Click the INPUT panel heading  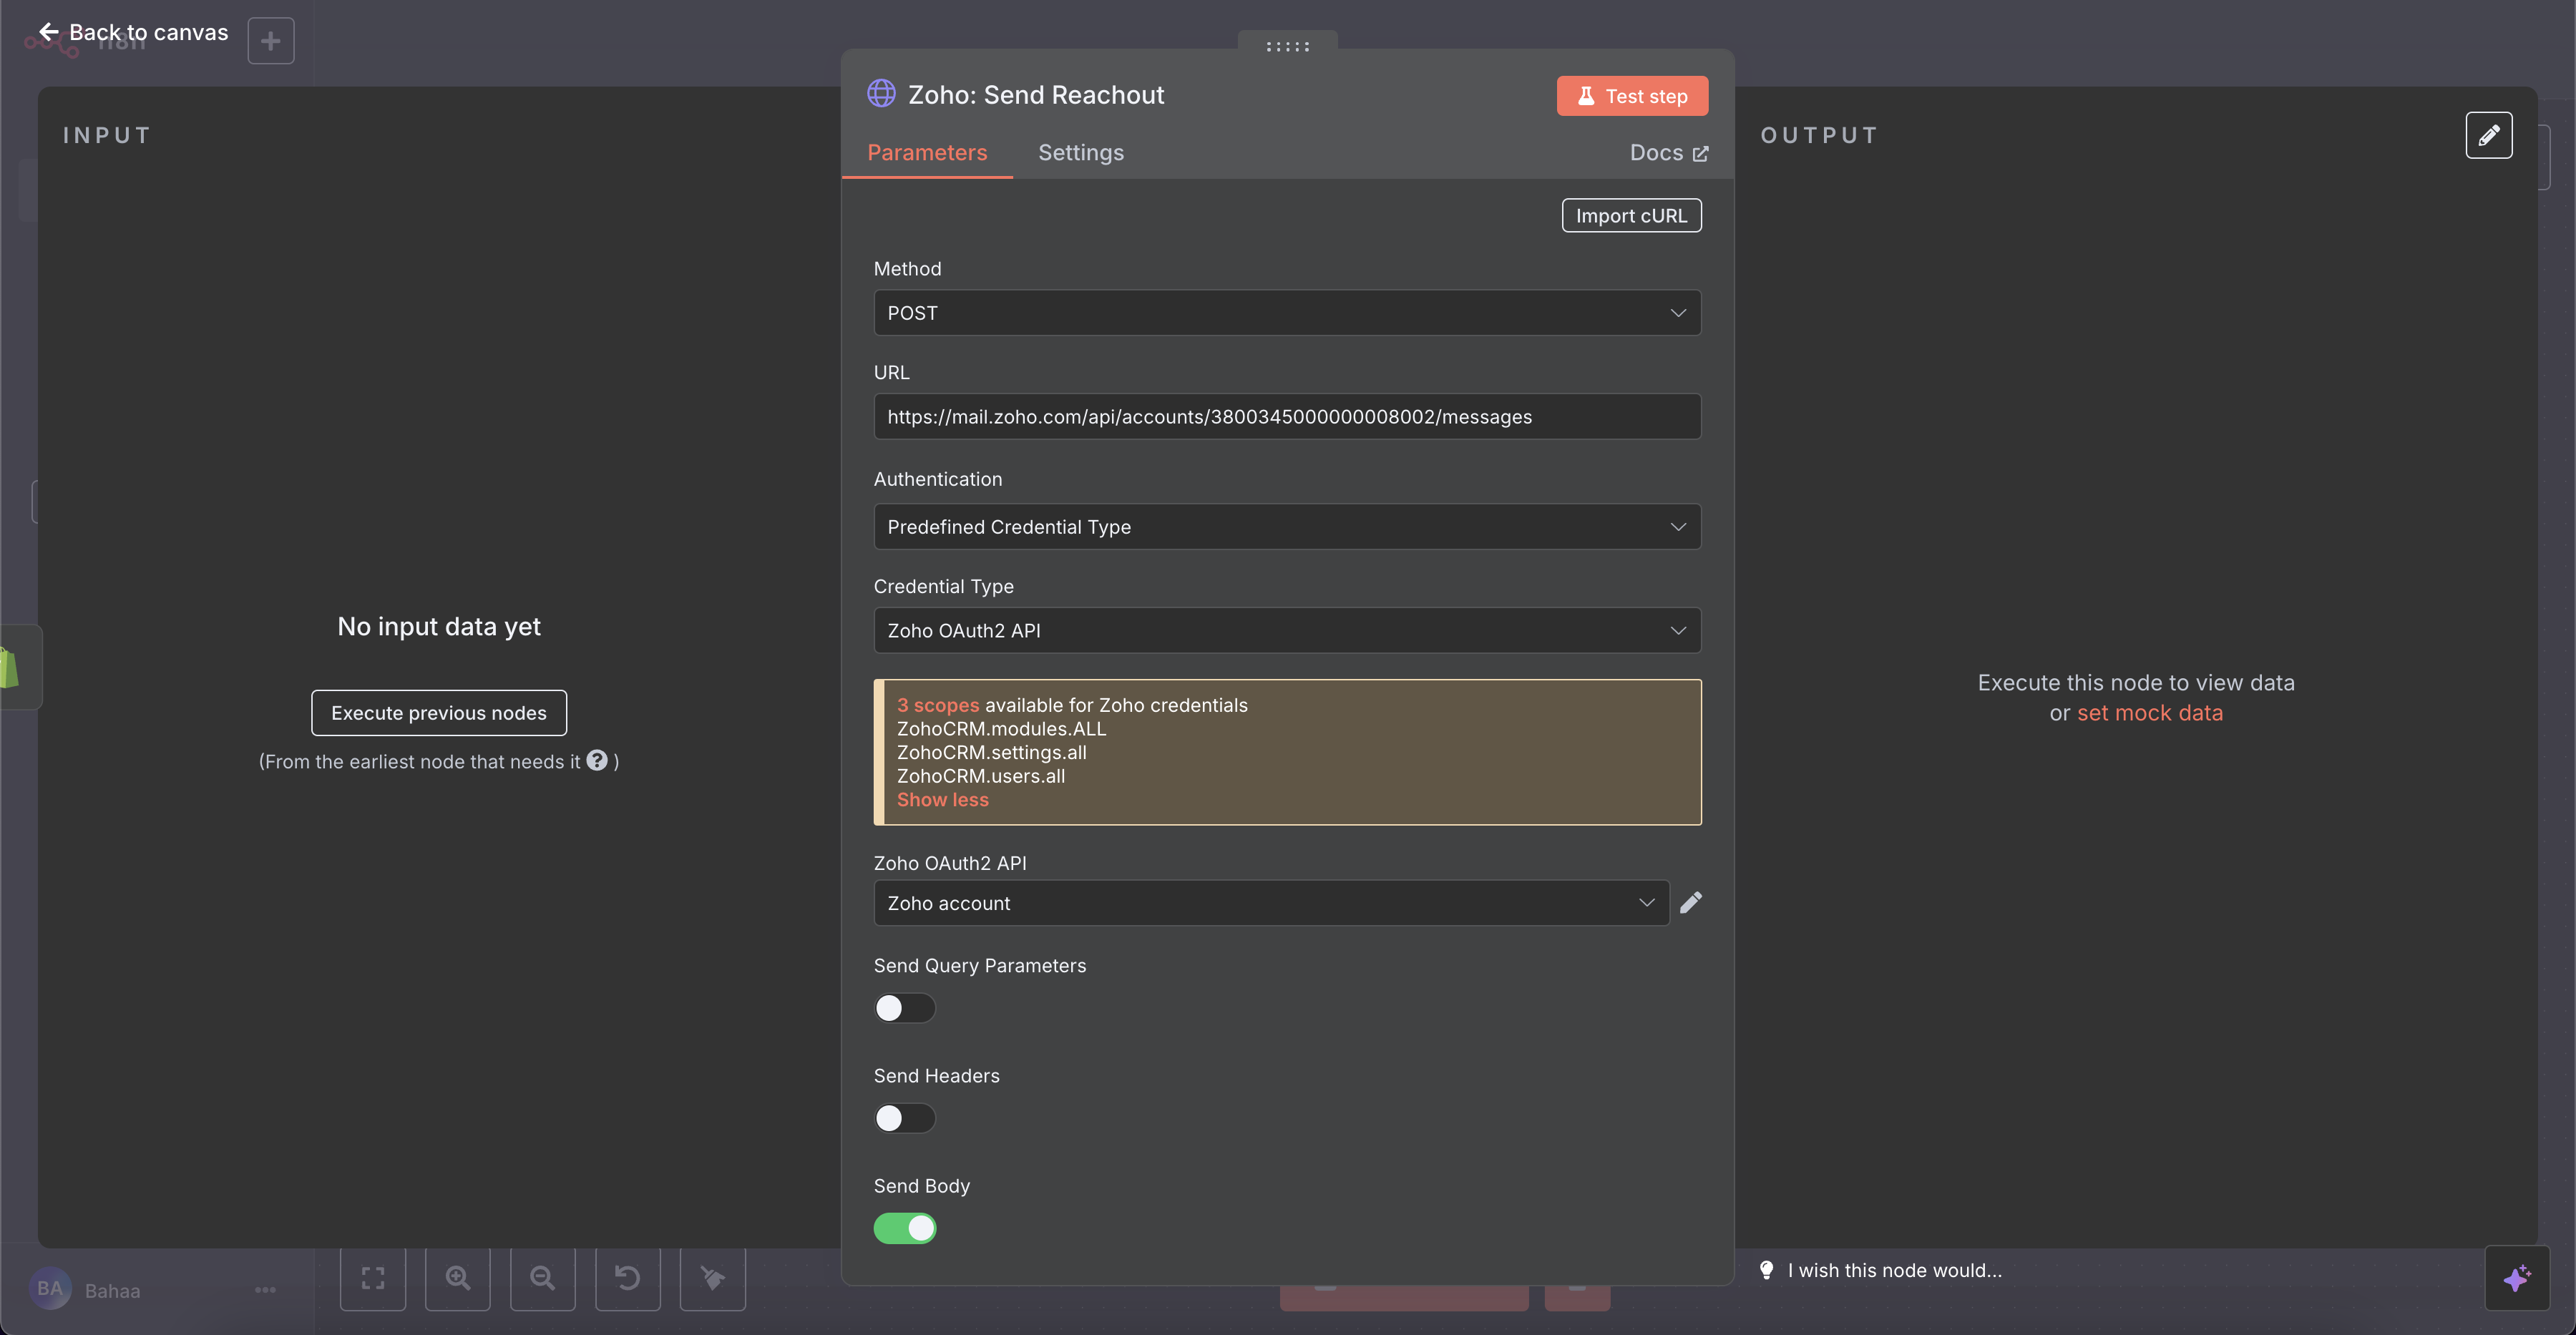click(x=107, y=135)
